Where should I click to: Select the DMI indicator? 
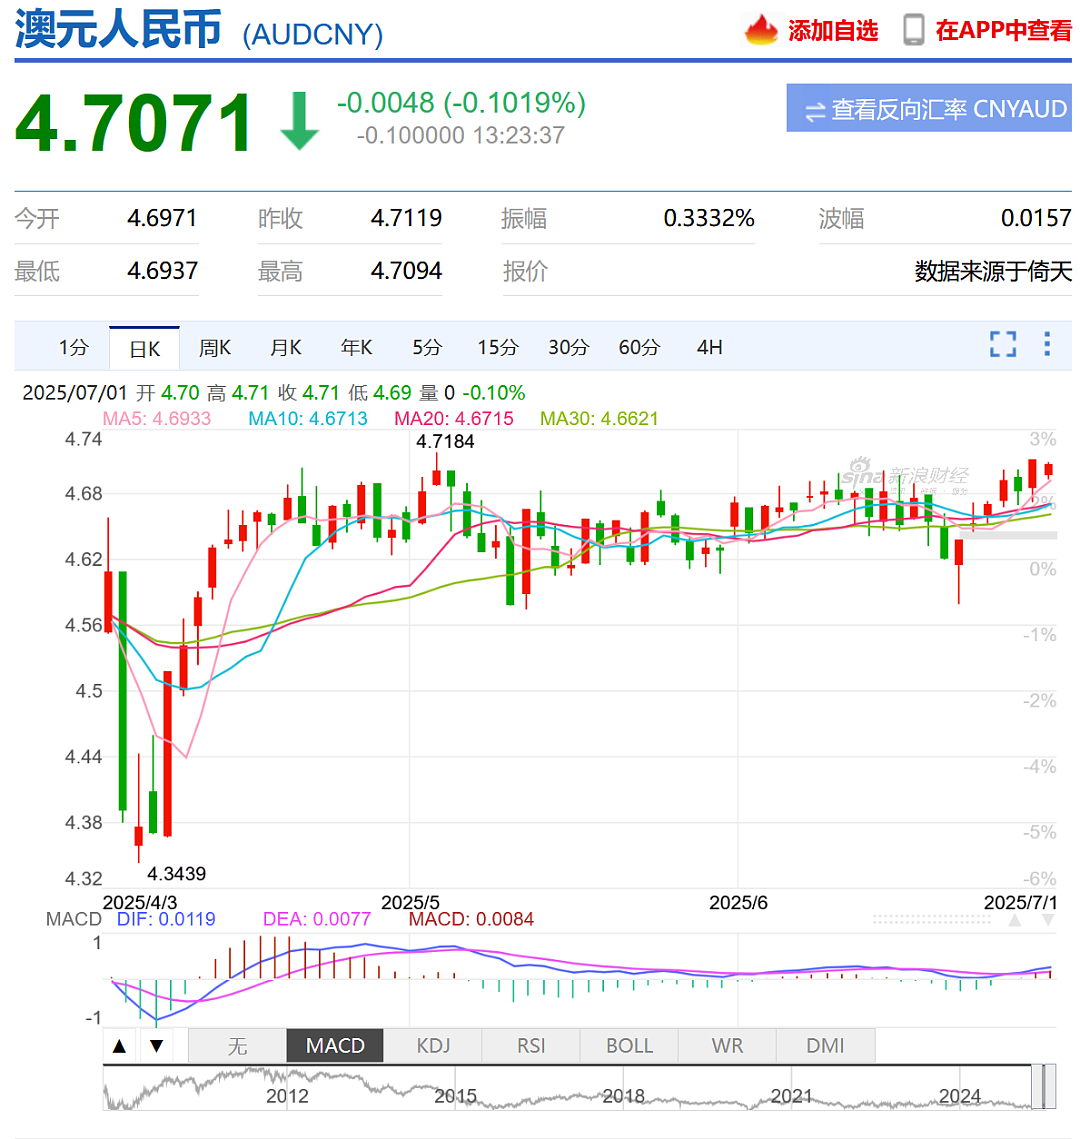pos(825,1046)
